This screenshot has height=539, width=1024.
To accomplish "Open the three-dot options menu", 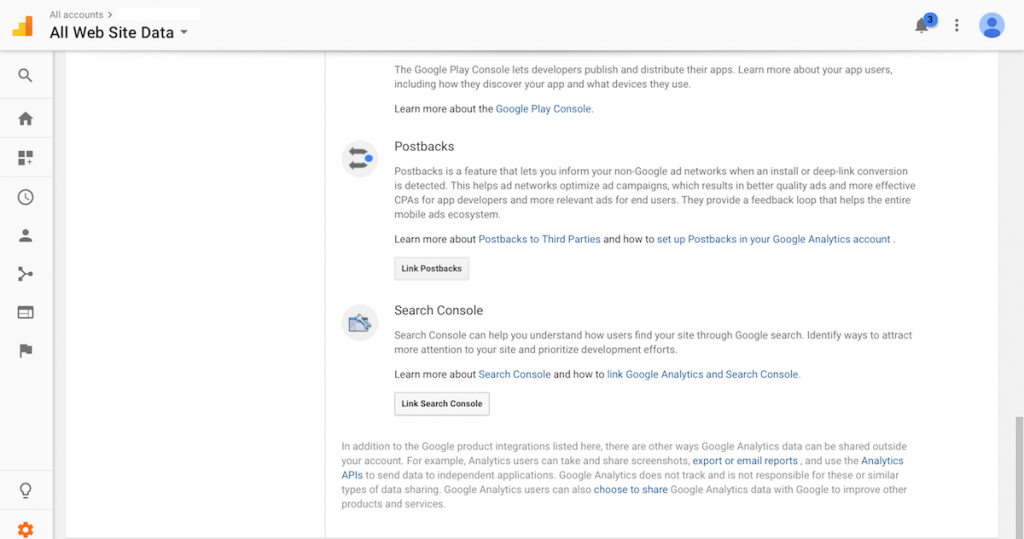I will [x=957, y=25].
